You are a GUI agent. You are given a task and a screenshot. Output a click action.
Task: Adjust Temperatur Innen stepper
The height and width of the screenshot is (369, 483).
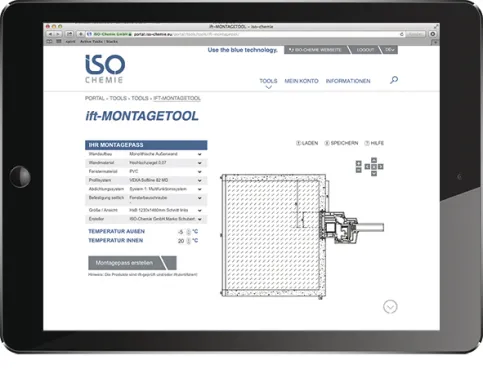[x=188, y=241]
